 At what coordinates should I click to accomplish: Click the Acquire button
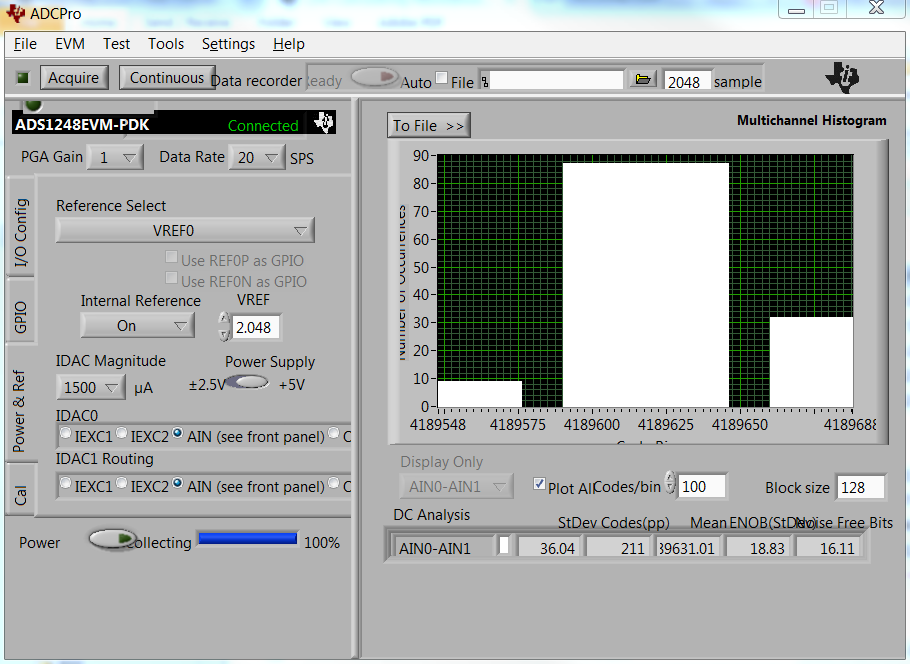[74, 78]
